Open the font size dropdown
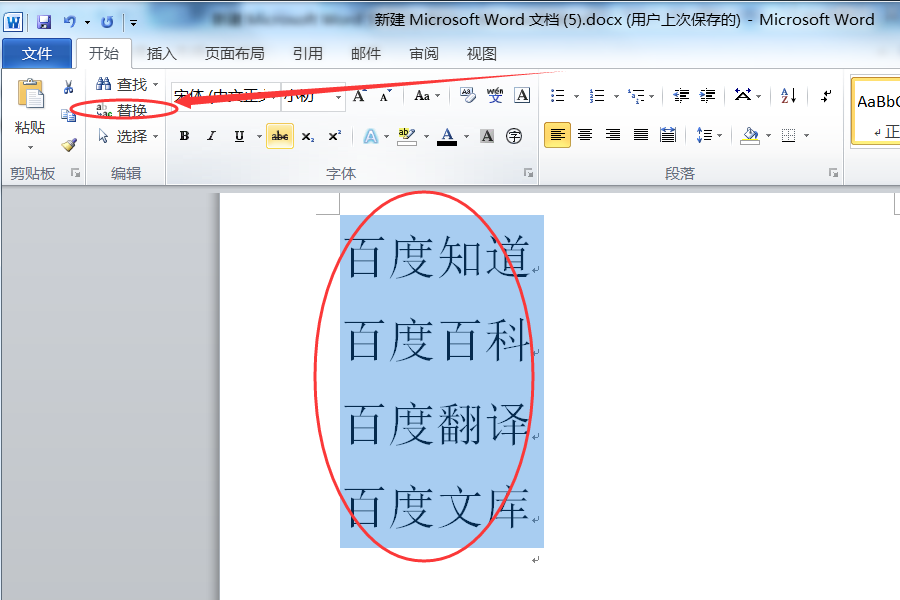This screenshot has width=900, height=600. 339,97
